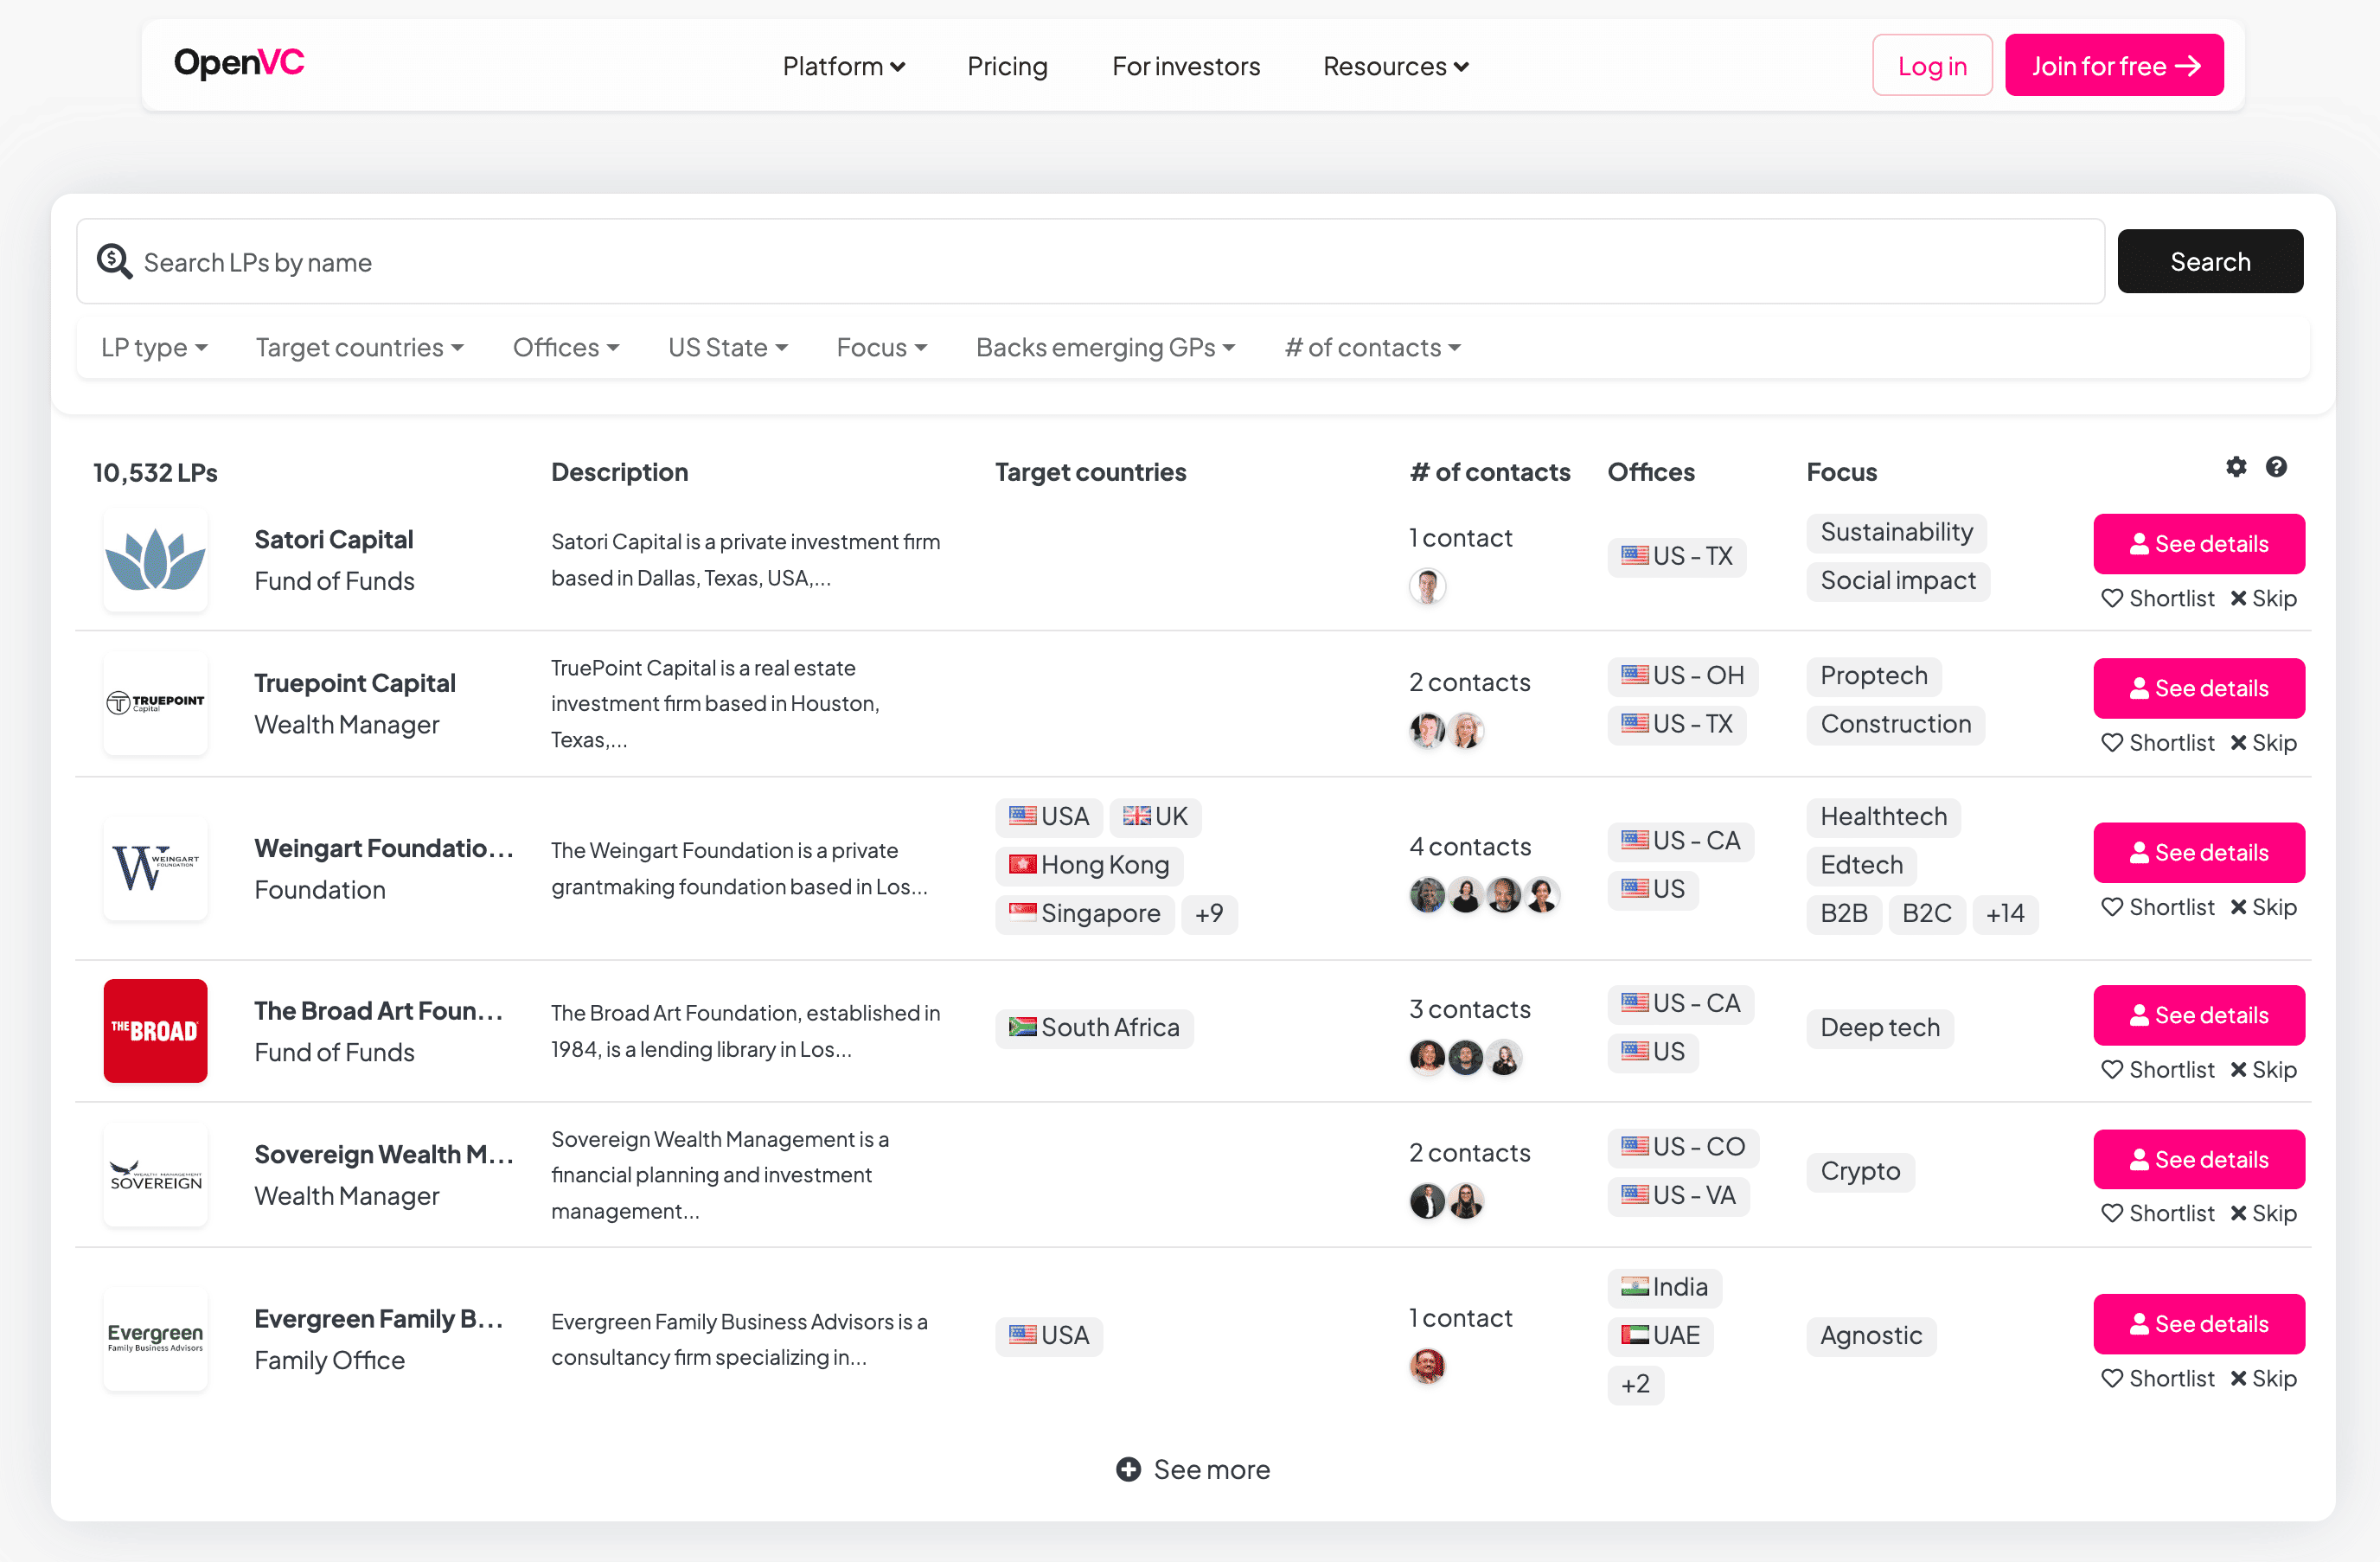This screenshot has width=2380, height=1562.
Task: Click the OpenVC logo
Action: tap(239, 63)
